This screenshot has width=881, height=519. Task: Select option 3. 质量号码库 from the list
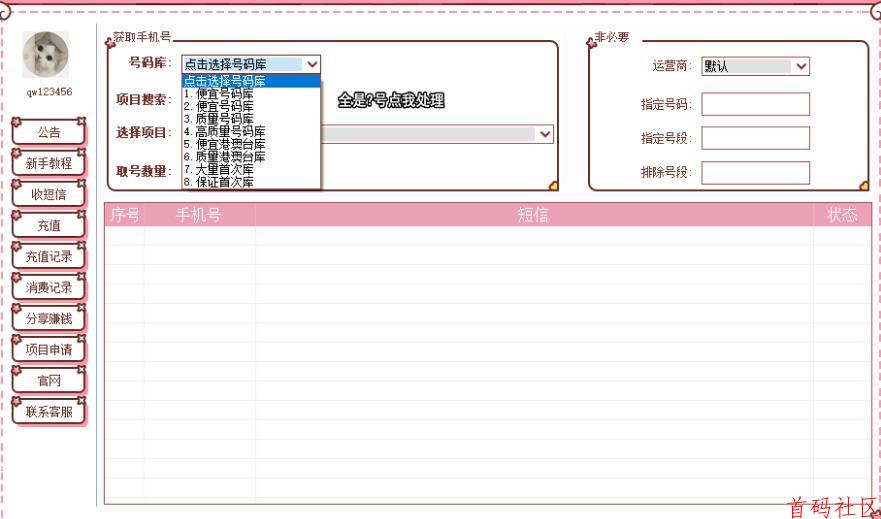(x=219, y=118)
